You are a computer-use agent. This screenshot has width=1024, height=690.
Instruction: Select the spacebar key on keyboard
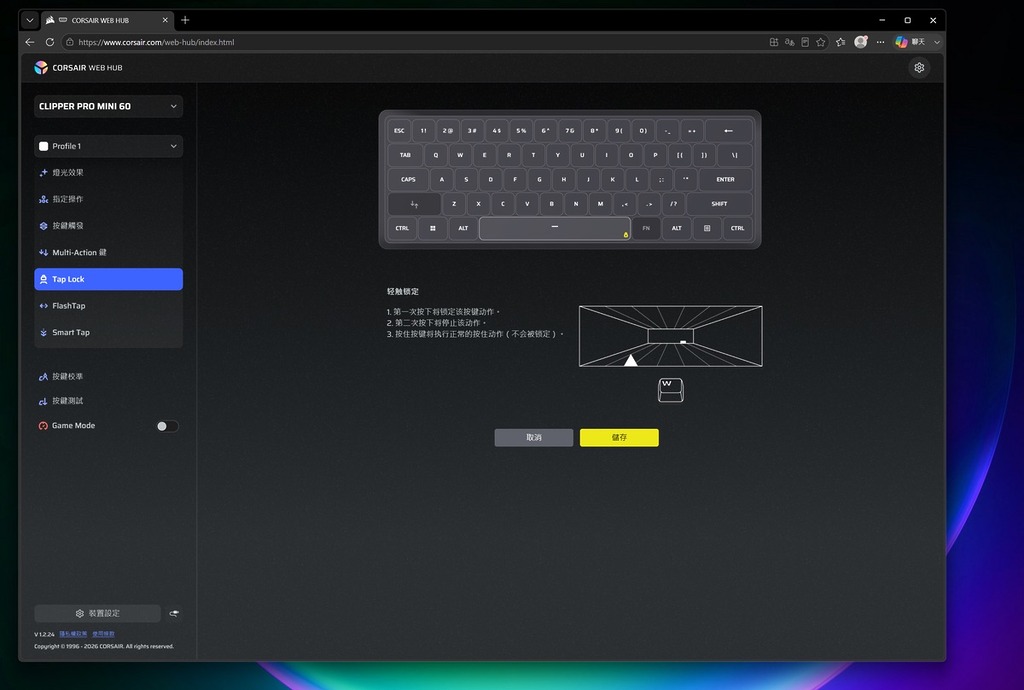click(554, 228)
